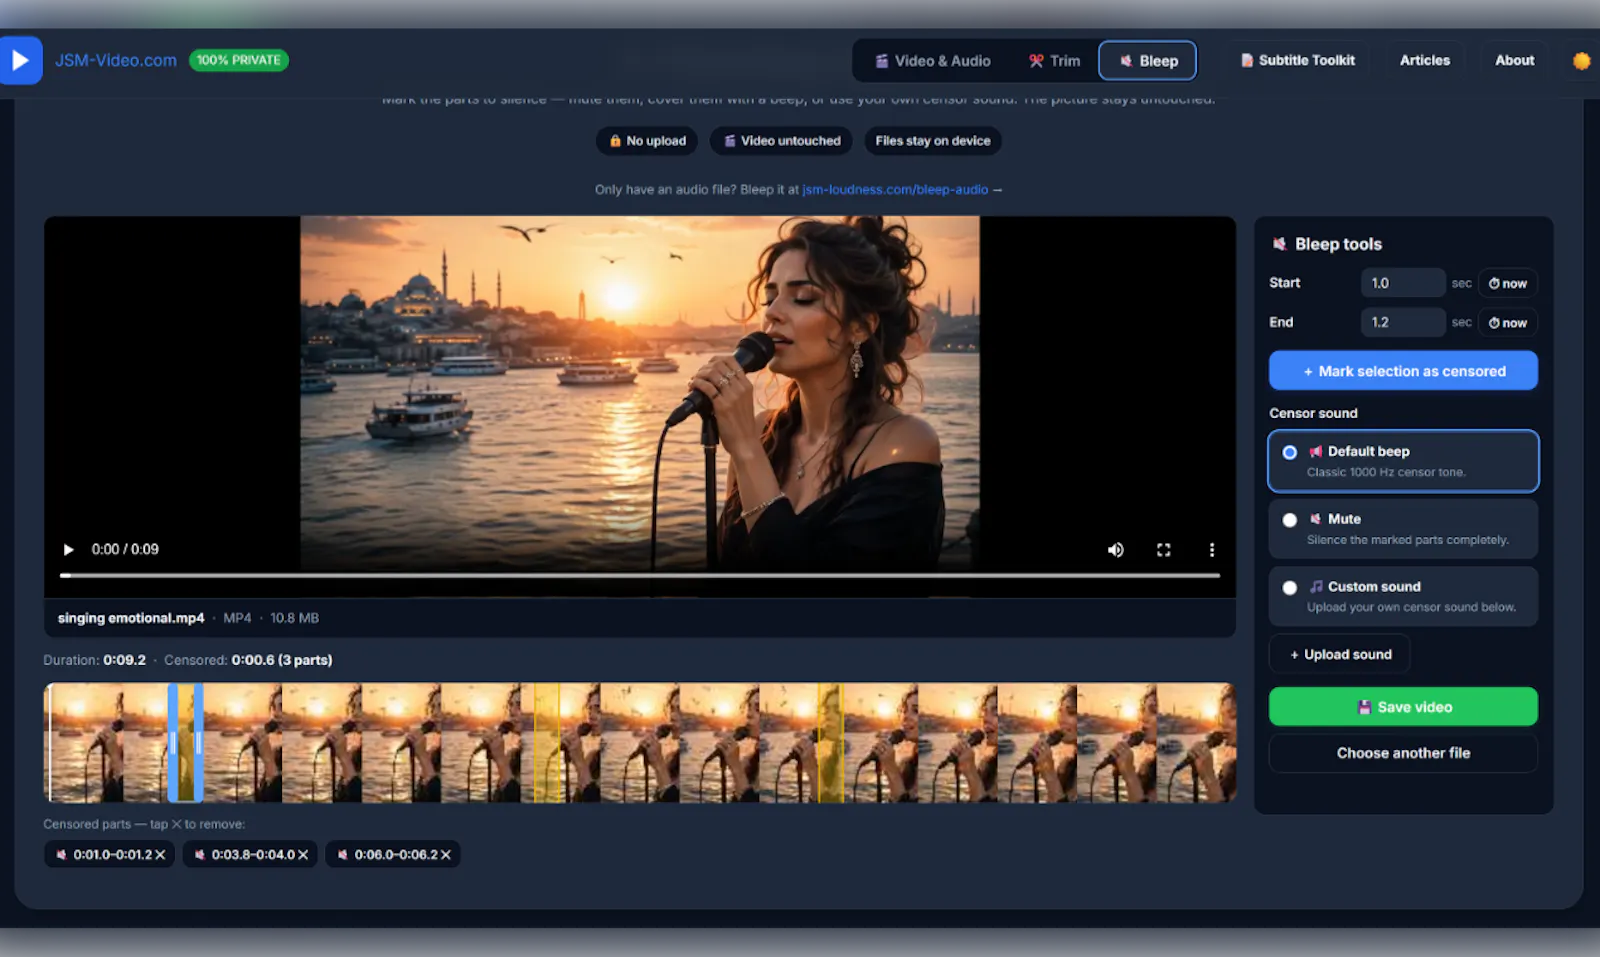Image resolution: width=1600 pixels, height=957 pixels.
Task: Play the video preview
Action: pyautogui.click(x=68, y=549)
